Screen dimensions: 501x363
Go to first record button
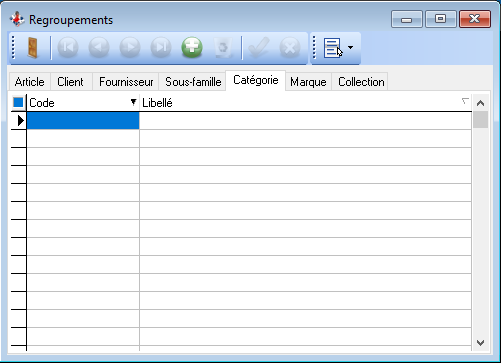pos(68,48)
